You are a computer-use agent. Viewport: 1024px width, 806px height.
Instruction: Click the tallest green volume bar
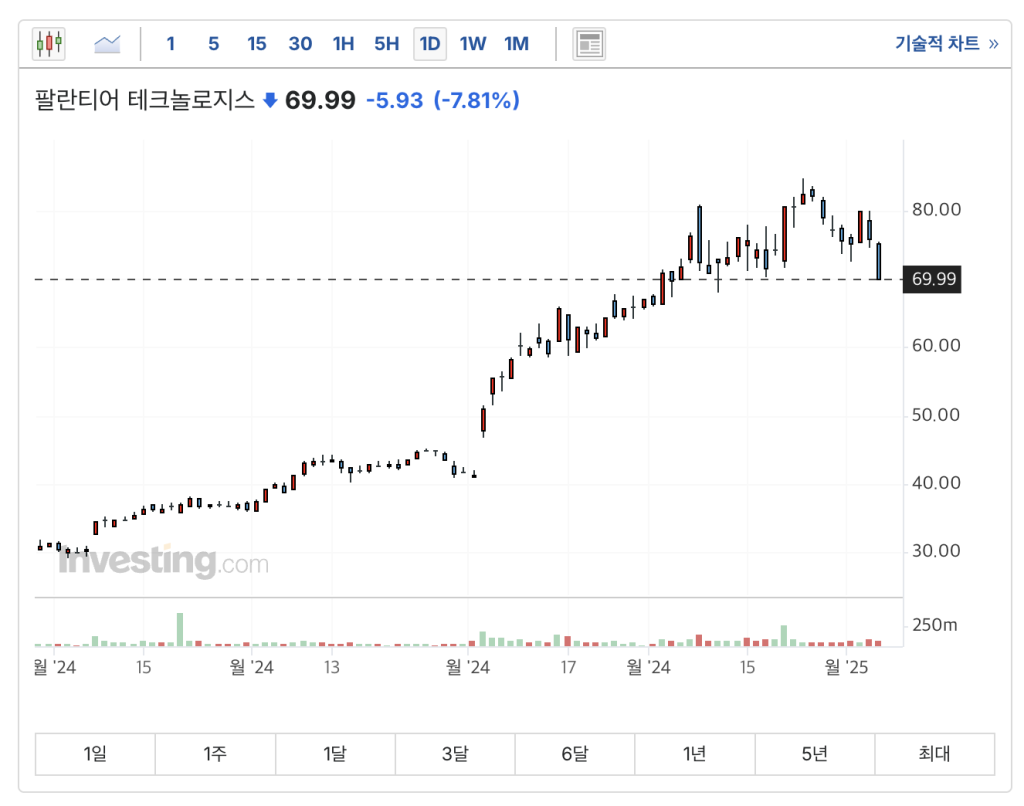pyautogui.click(x=180, y=630)
